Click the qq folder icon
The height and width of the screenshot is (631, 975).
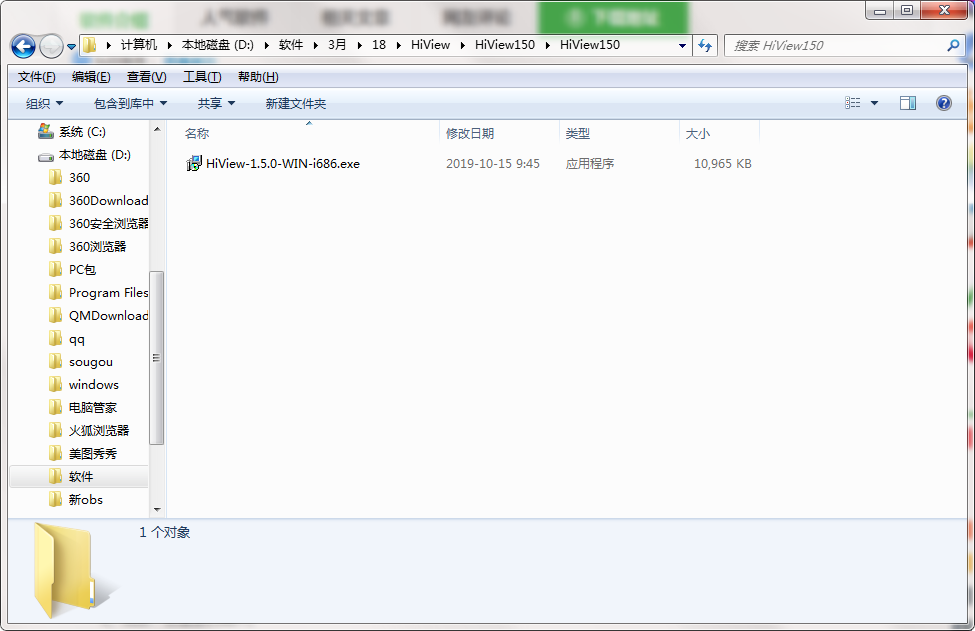(55, 339)
